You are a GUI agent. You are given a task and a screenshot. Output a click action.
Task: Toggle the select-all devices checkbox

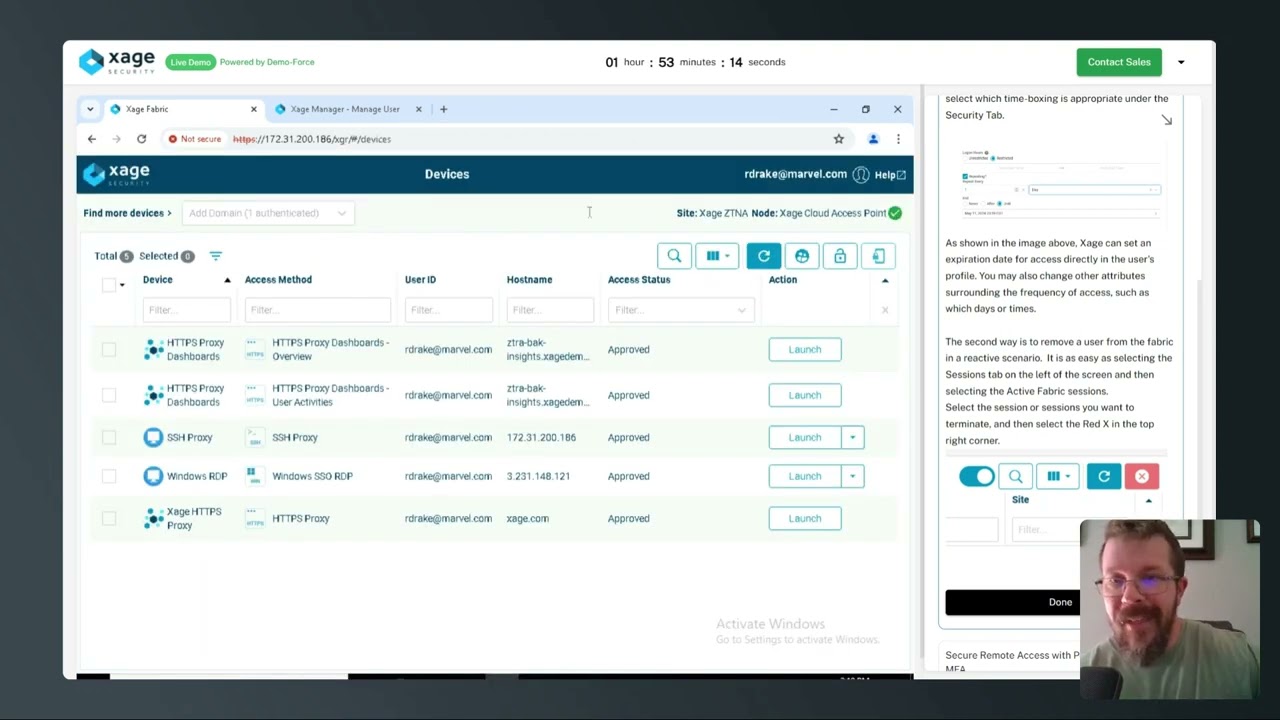[x=108, y=285]
